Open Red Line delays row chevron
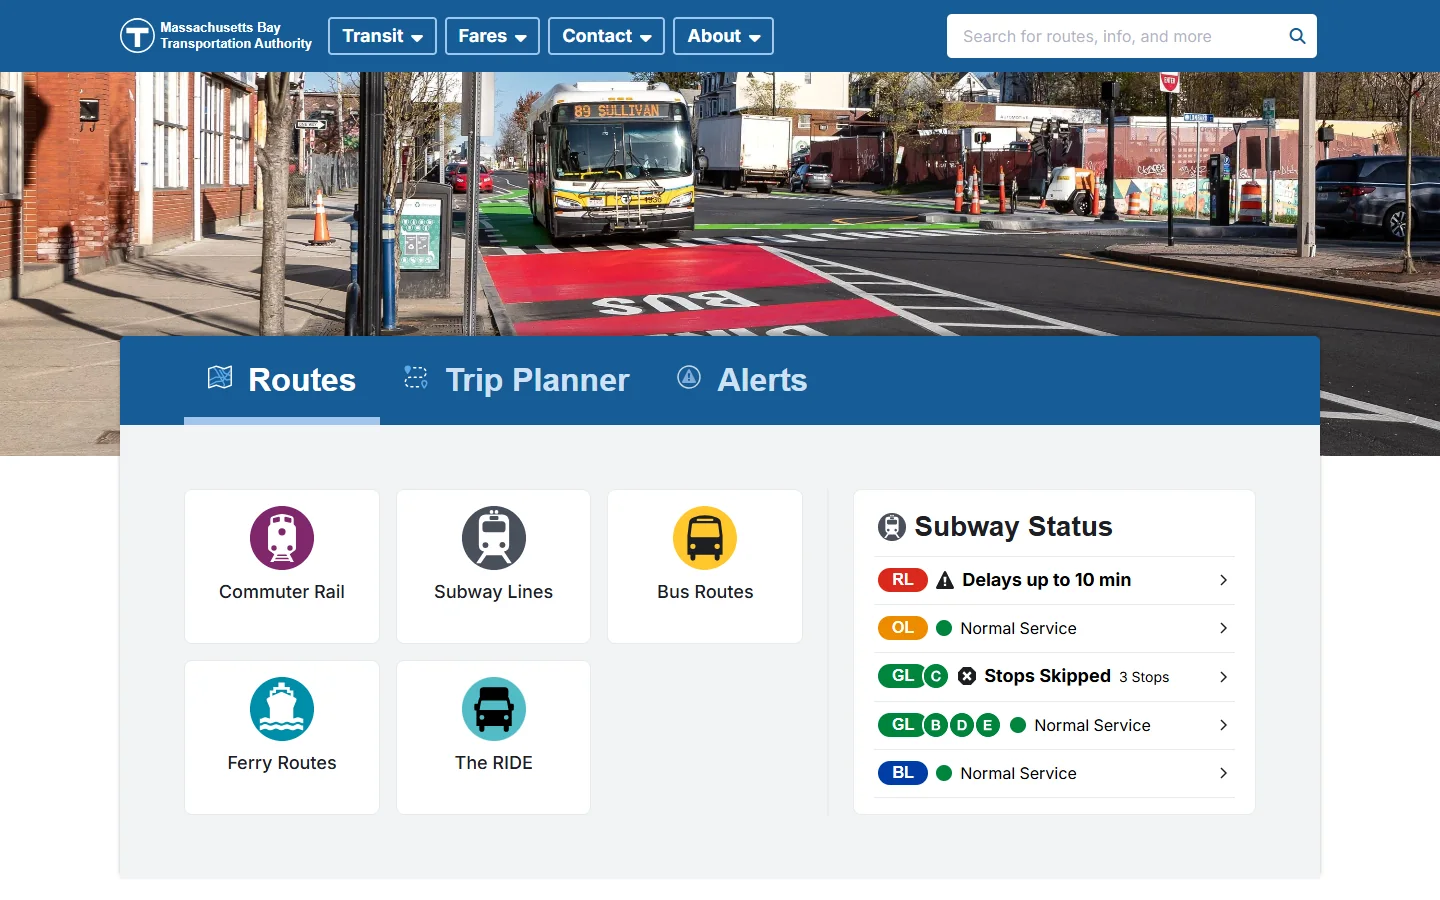 coord(1223,580)
